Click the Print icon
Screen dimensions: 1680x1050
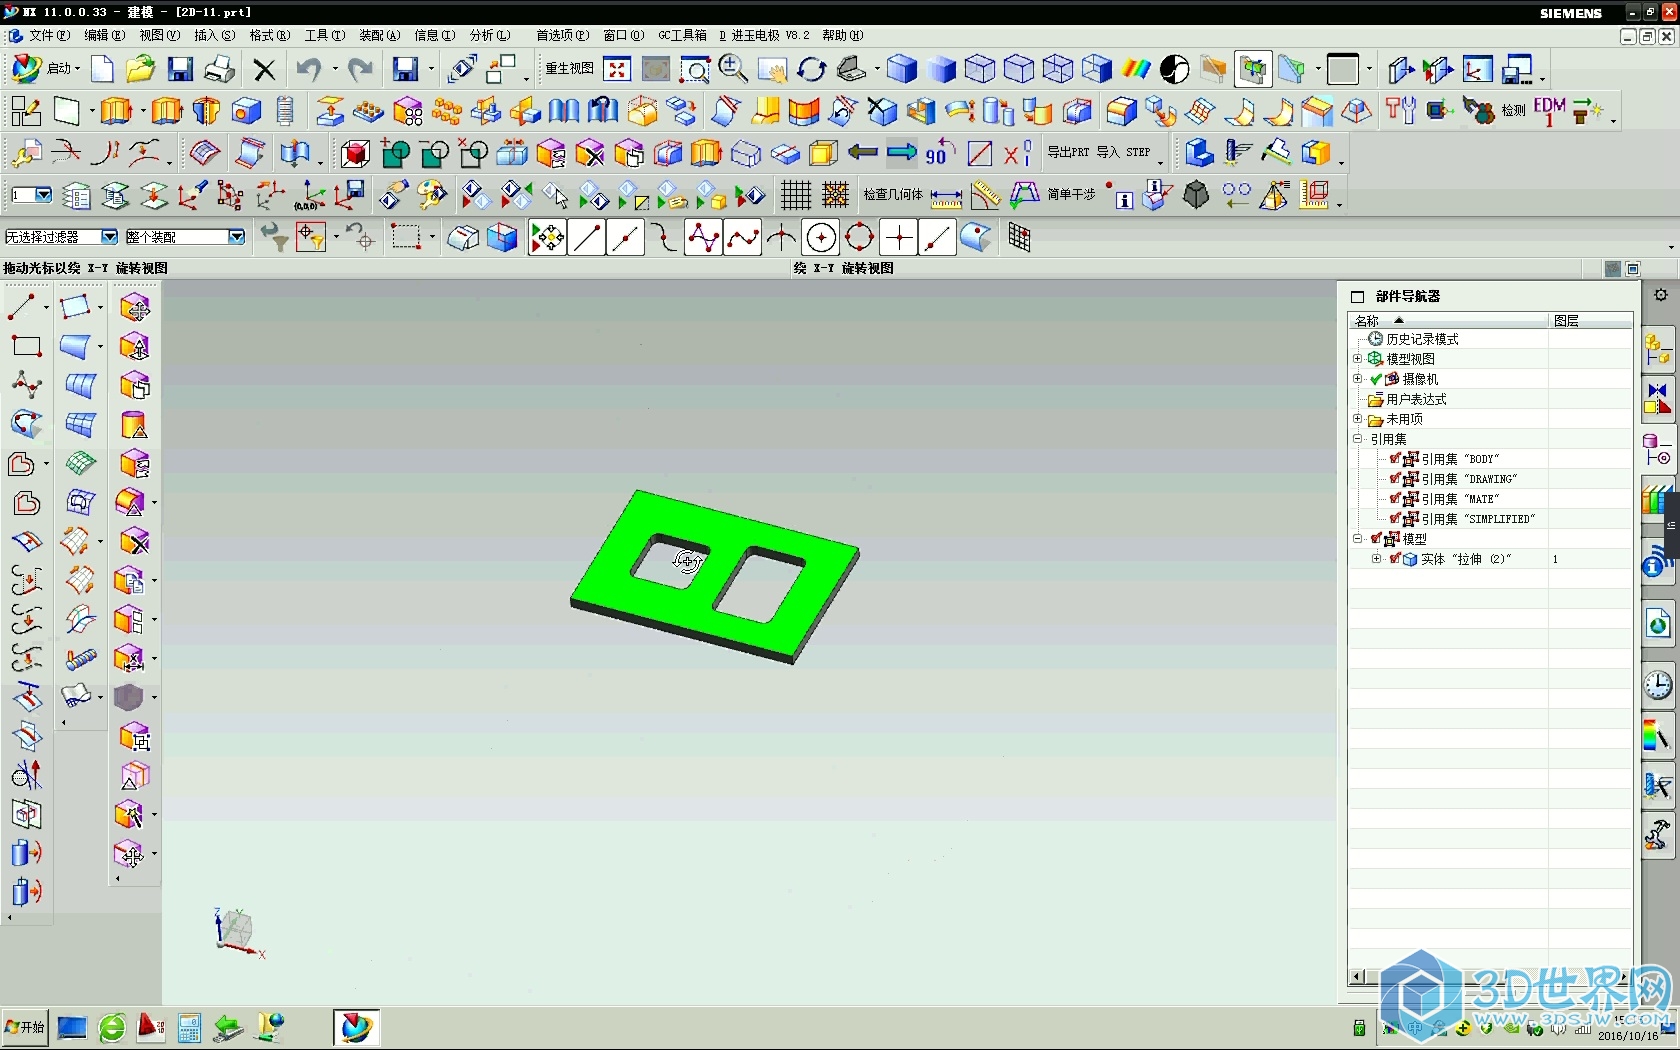219,69
